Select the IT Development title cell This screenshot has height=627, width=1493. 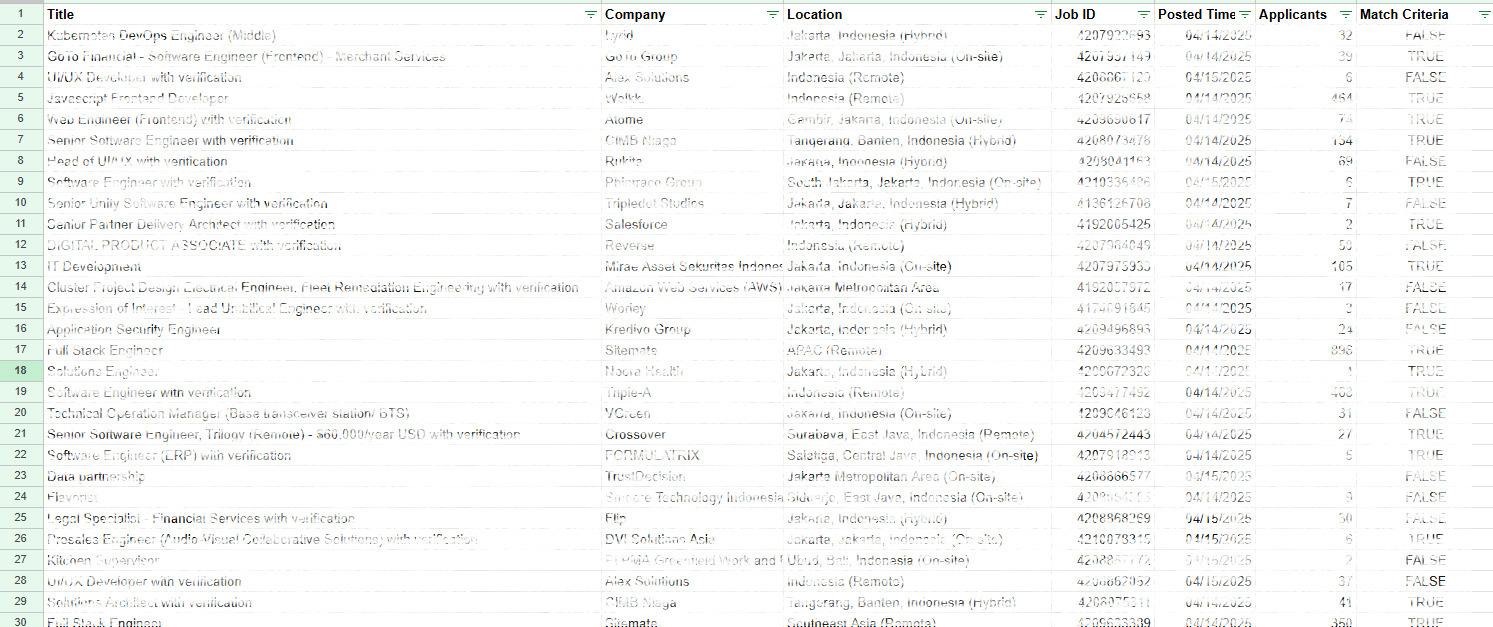pos(322,266)
